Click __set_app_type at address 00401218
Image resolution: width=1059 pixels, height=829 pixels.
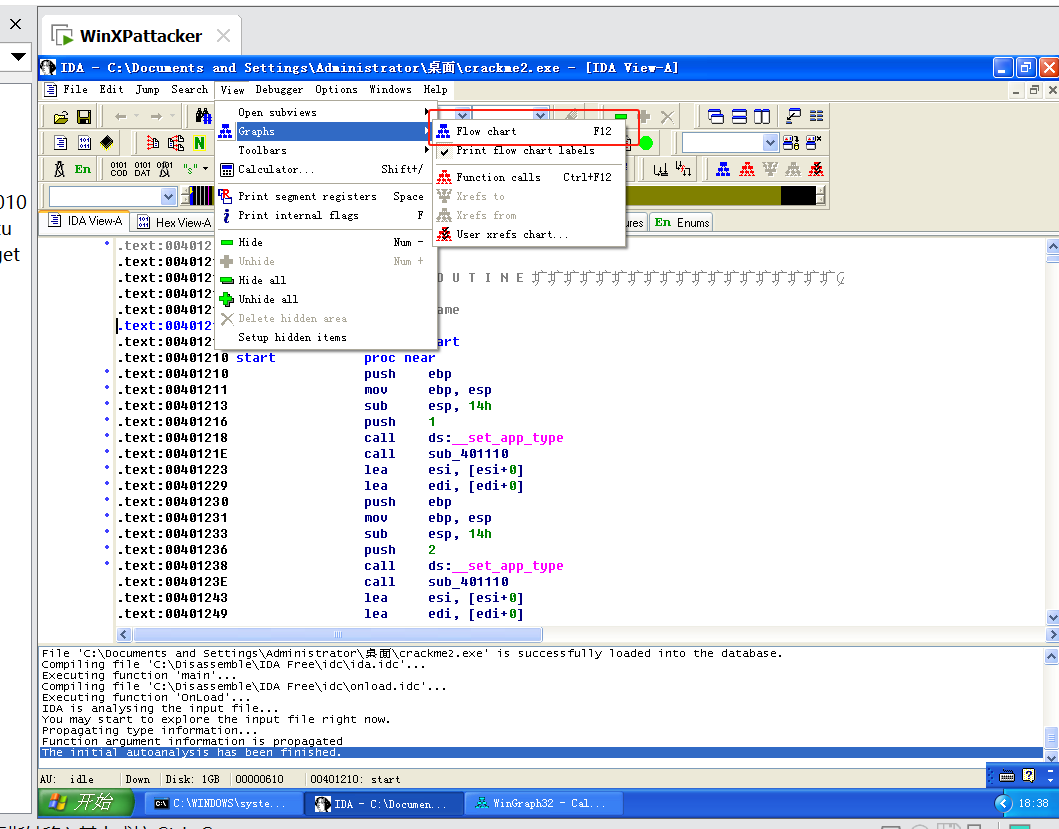click(507, 438)
